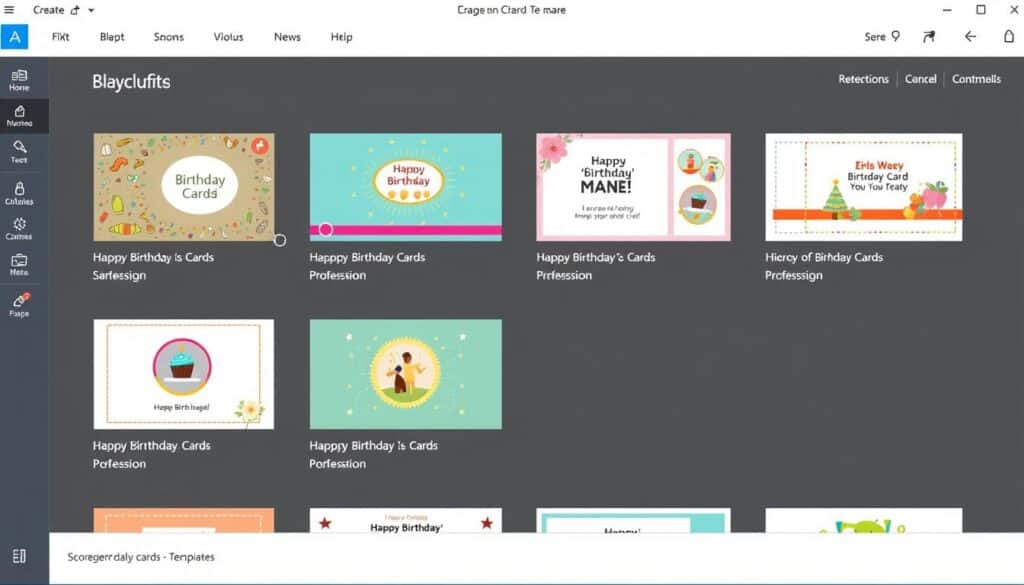Screen dimensions: 1024x585
Task: Click the Cancel button
Action: pyautogui.click(x=920, y=79)
